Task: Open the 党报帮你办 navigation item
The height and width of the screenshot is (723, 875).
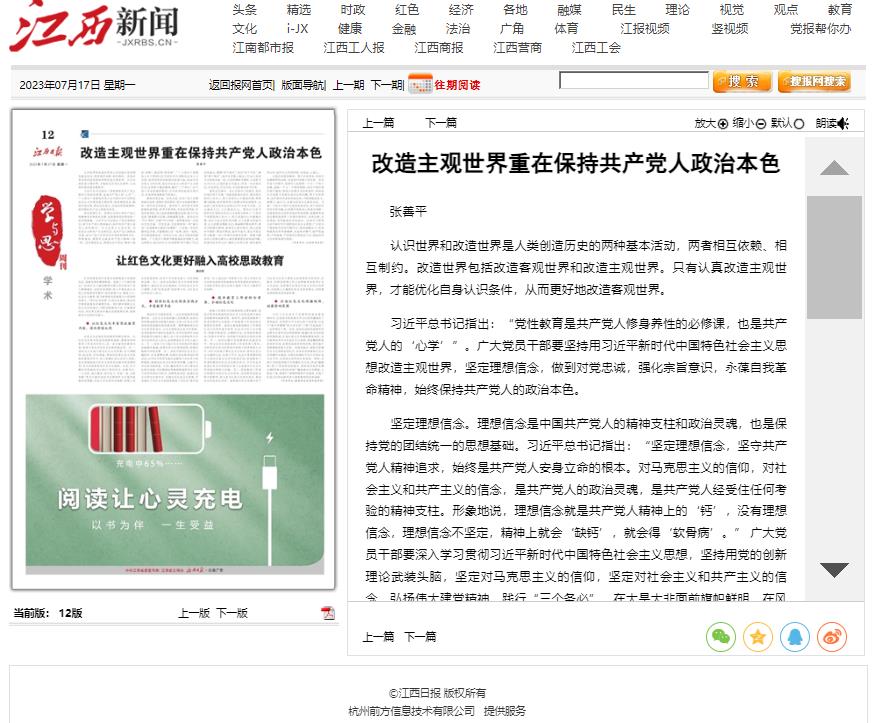Action: coord(820,28)
